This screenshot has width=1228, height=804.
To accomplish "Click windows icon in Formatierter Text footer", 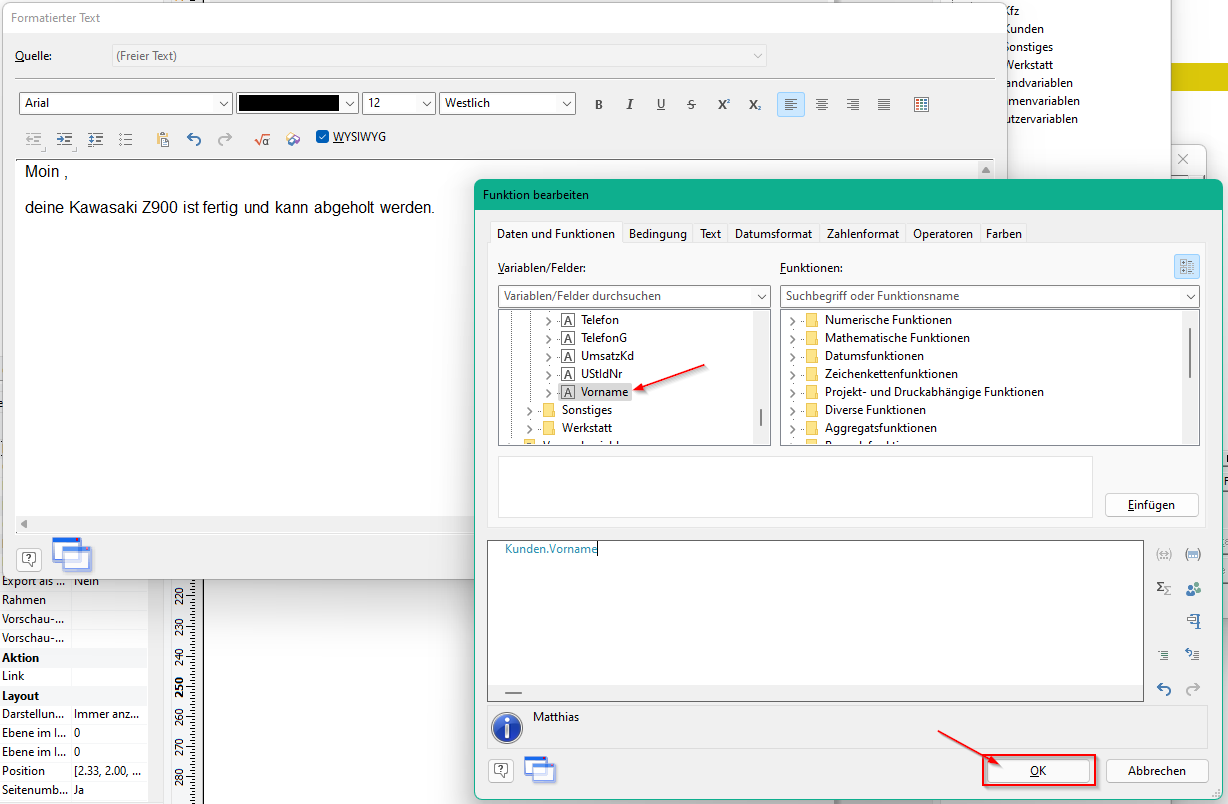I will pyautogui.click(x=71, y=554).
